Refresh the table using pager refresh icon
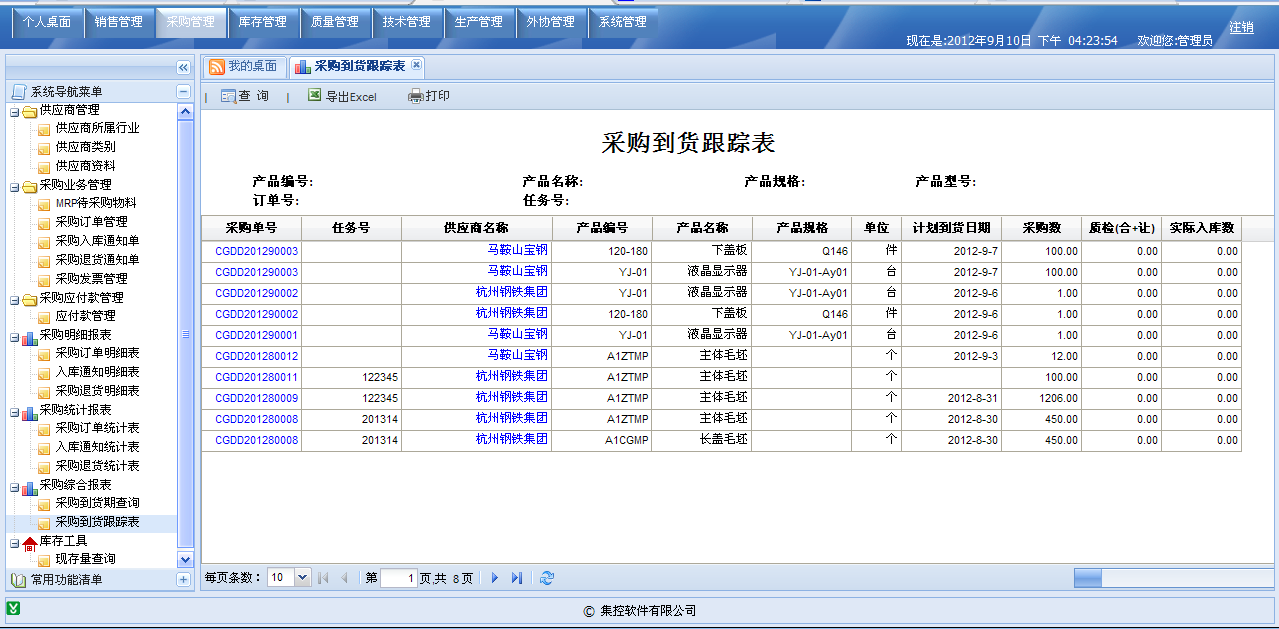This screenshot has height=629, width=1279. click(547, 578)
